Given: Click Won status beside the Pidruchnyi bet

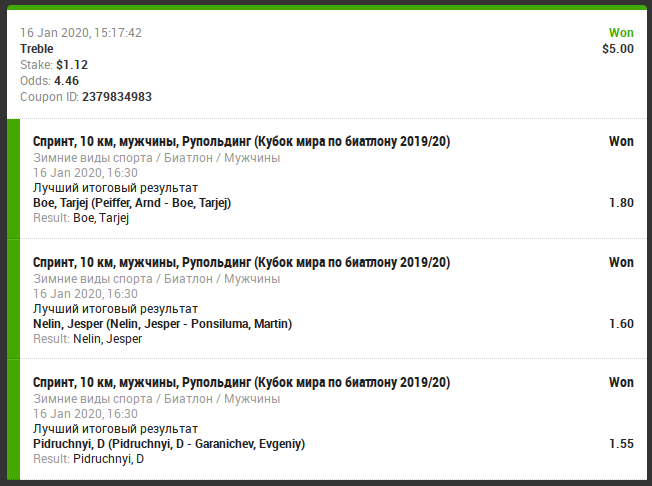Looking at the screenshot, I should point(621,383).
